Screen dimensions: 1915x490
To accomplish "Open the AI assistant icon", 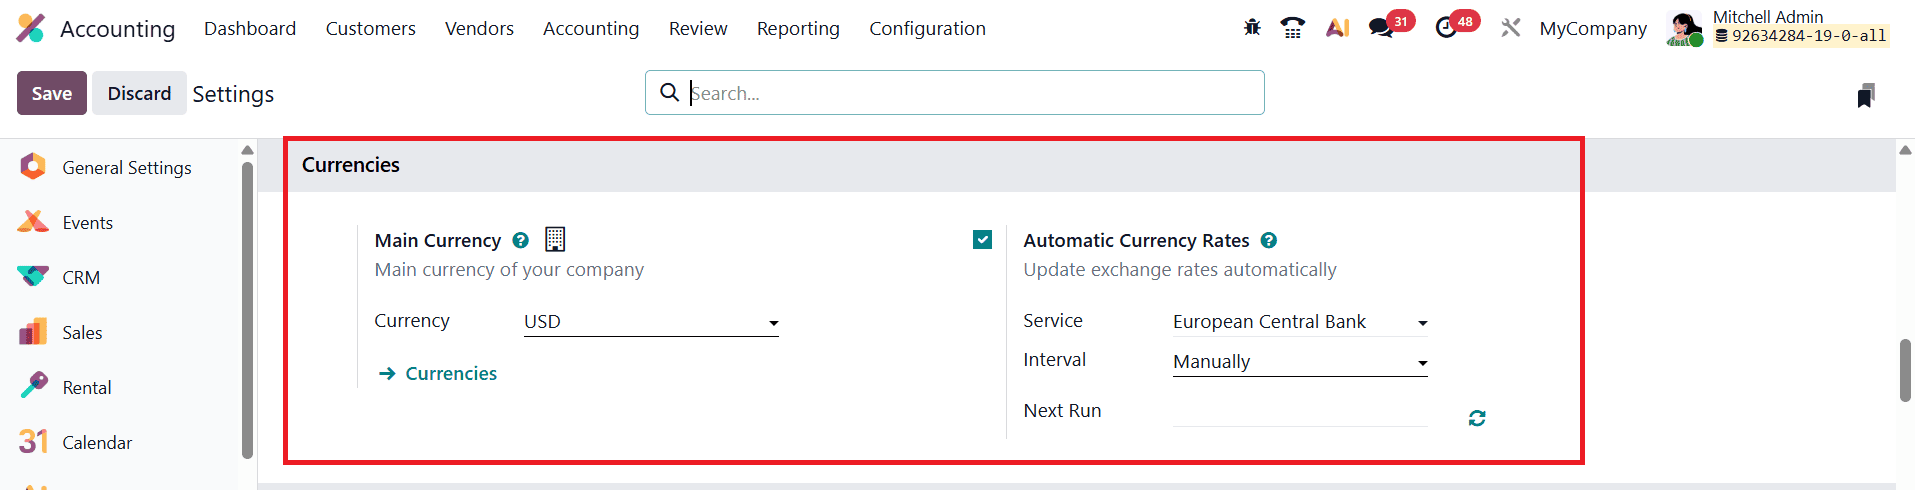I will coord(1338,28).
